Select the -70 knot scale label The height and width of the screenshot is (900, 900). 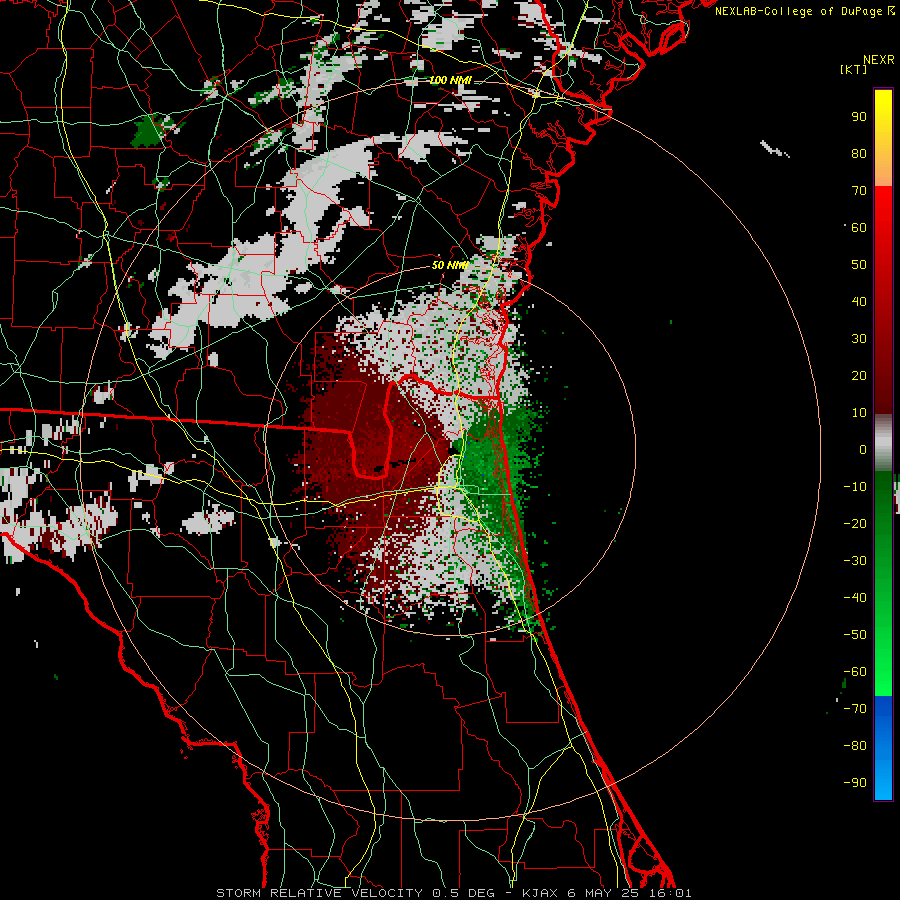[x=855, y=709]
